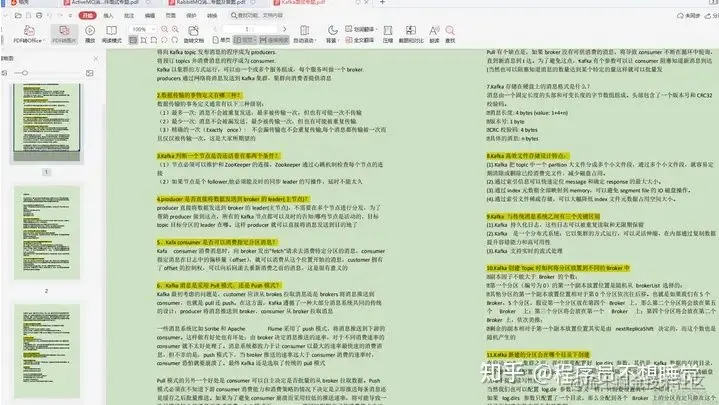This screenshot has width=719, height=405.
Task: Expand the quick access customize arrow
Action: point(70,16)
